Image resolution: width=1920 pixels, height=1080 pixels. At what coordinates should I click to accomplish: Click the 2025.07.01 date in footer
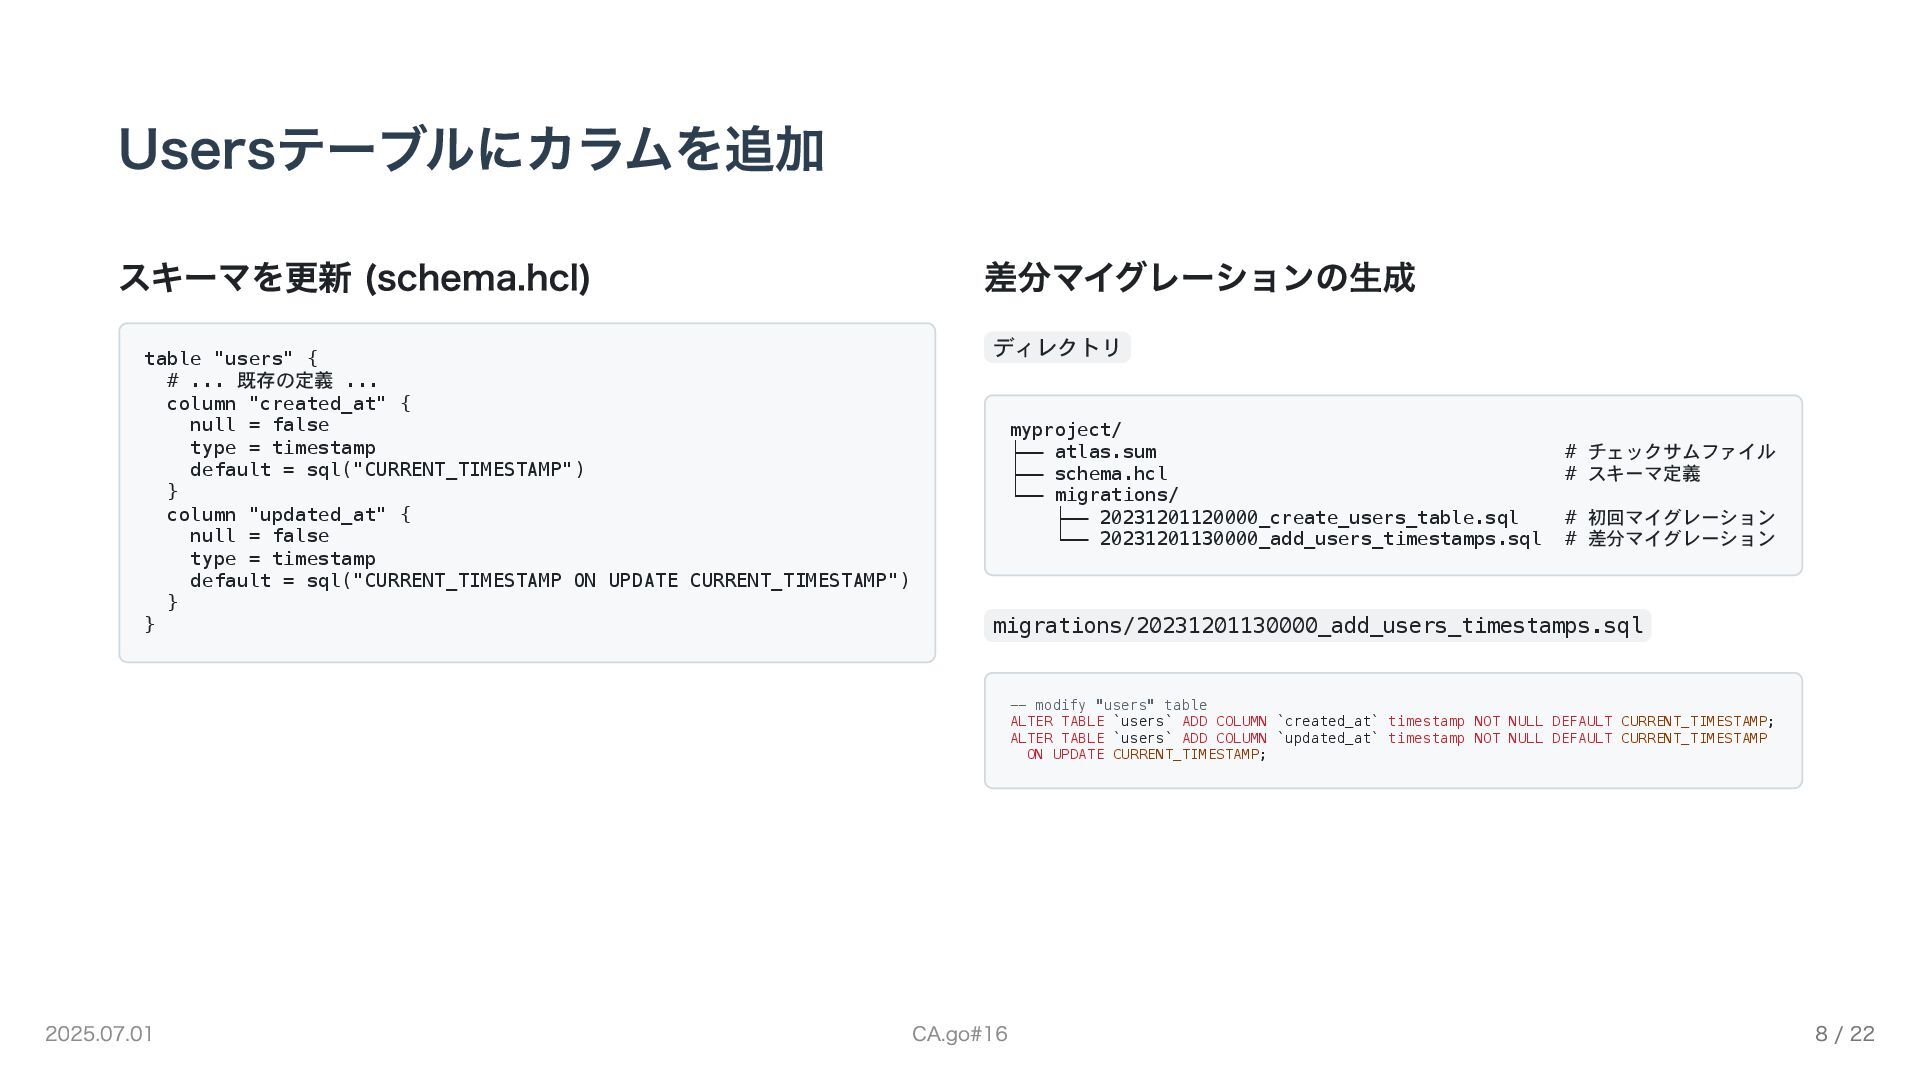99,1034
